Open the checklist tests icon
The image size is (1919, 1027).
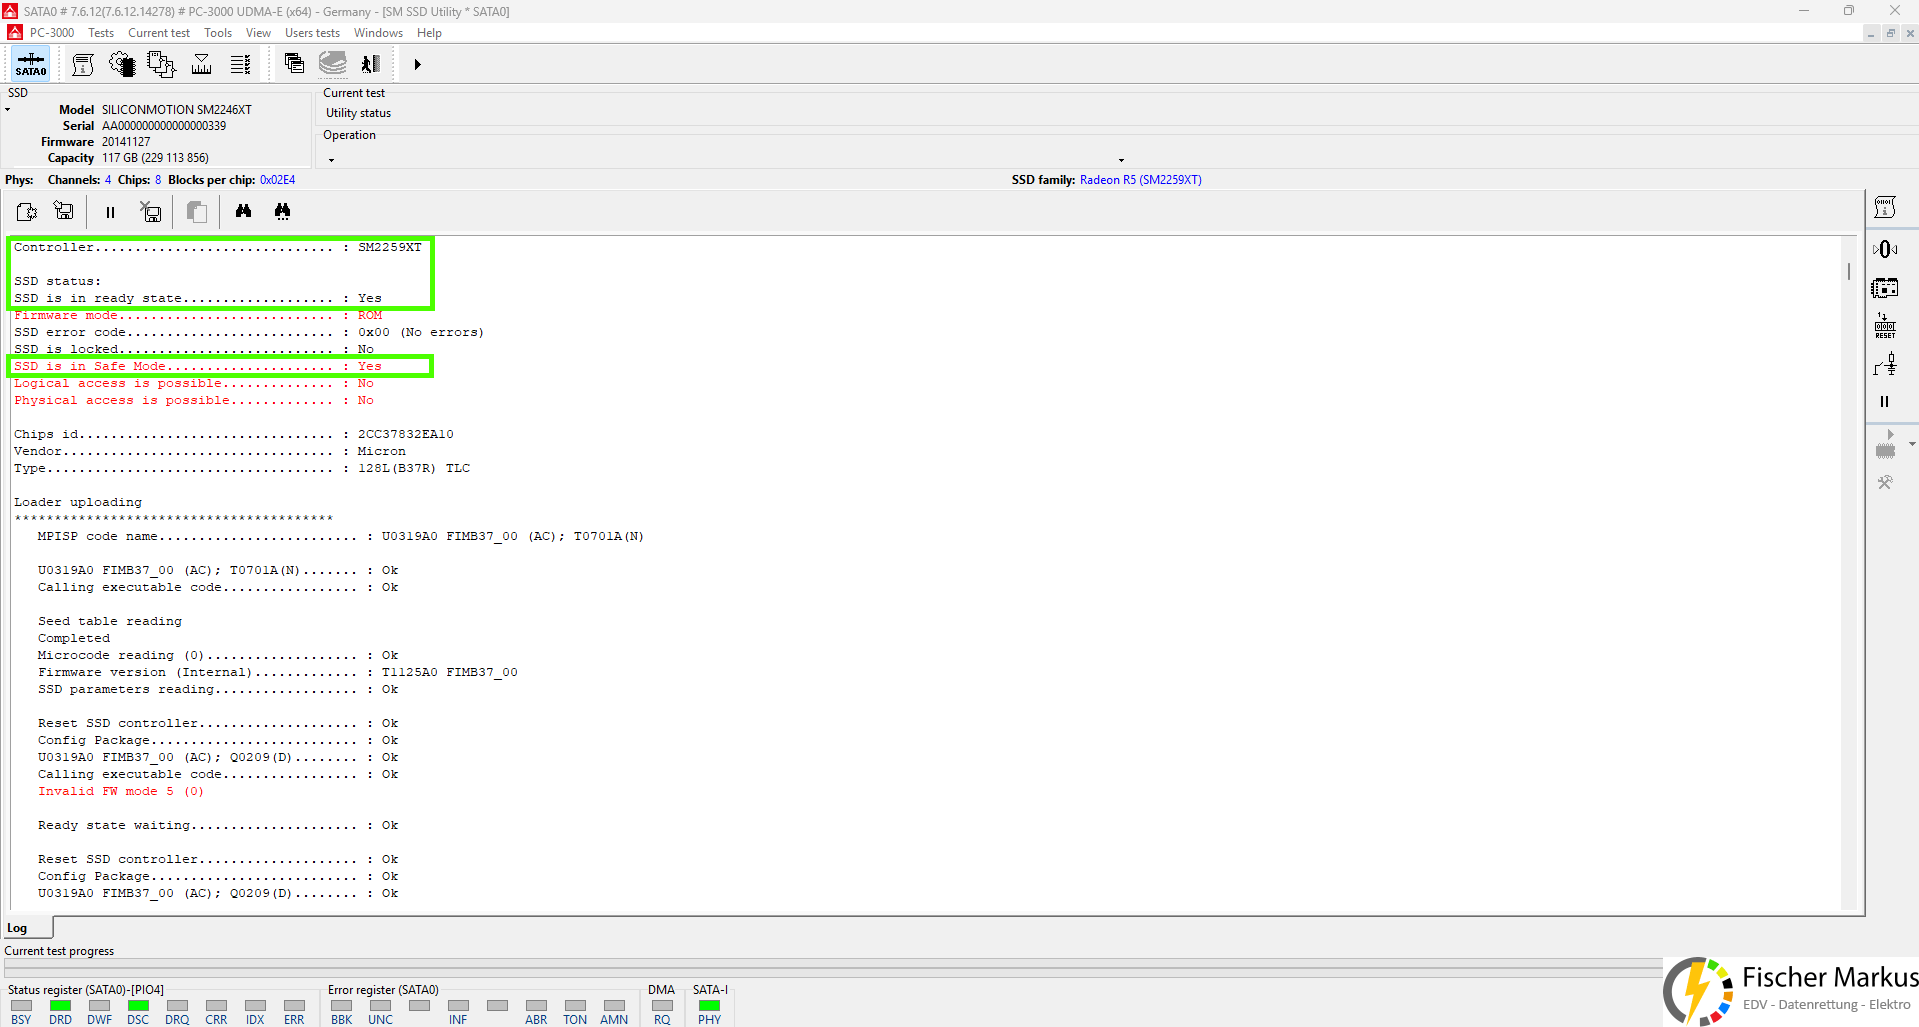pos(240,65)
